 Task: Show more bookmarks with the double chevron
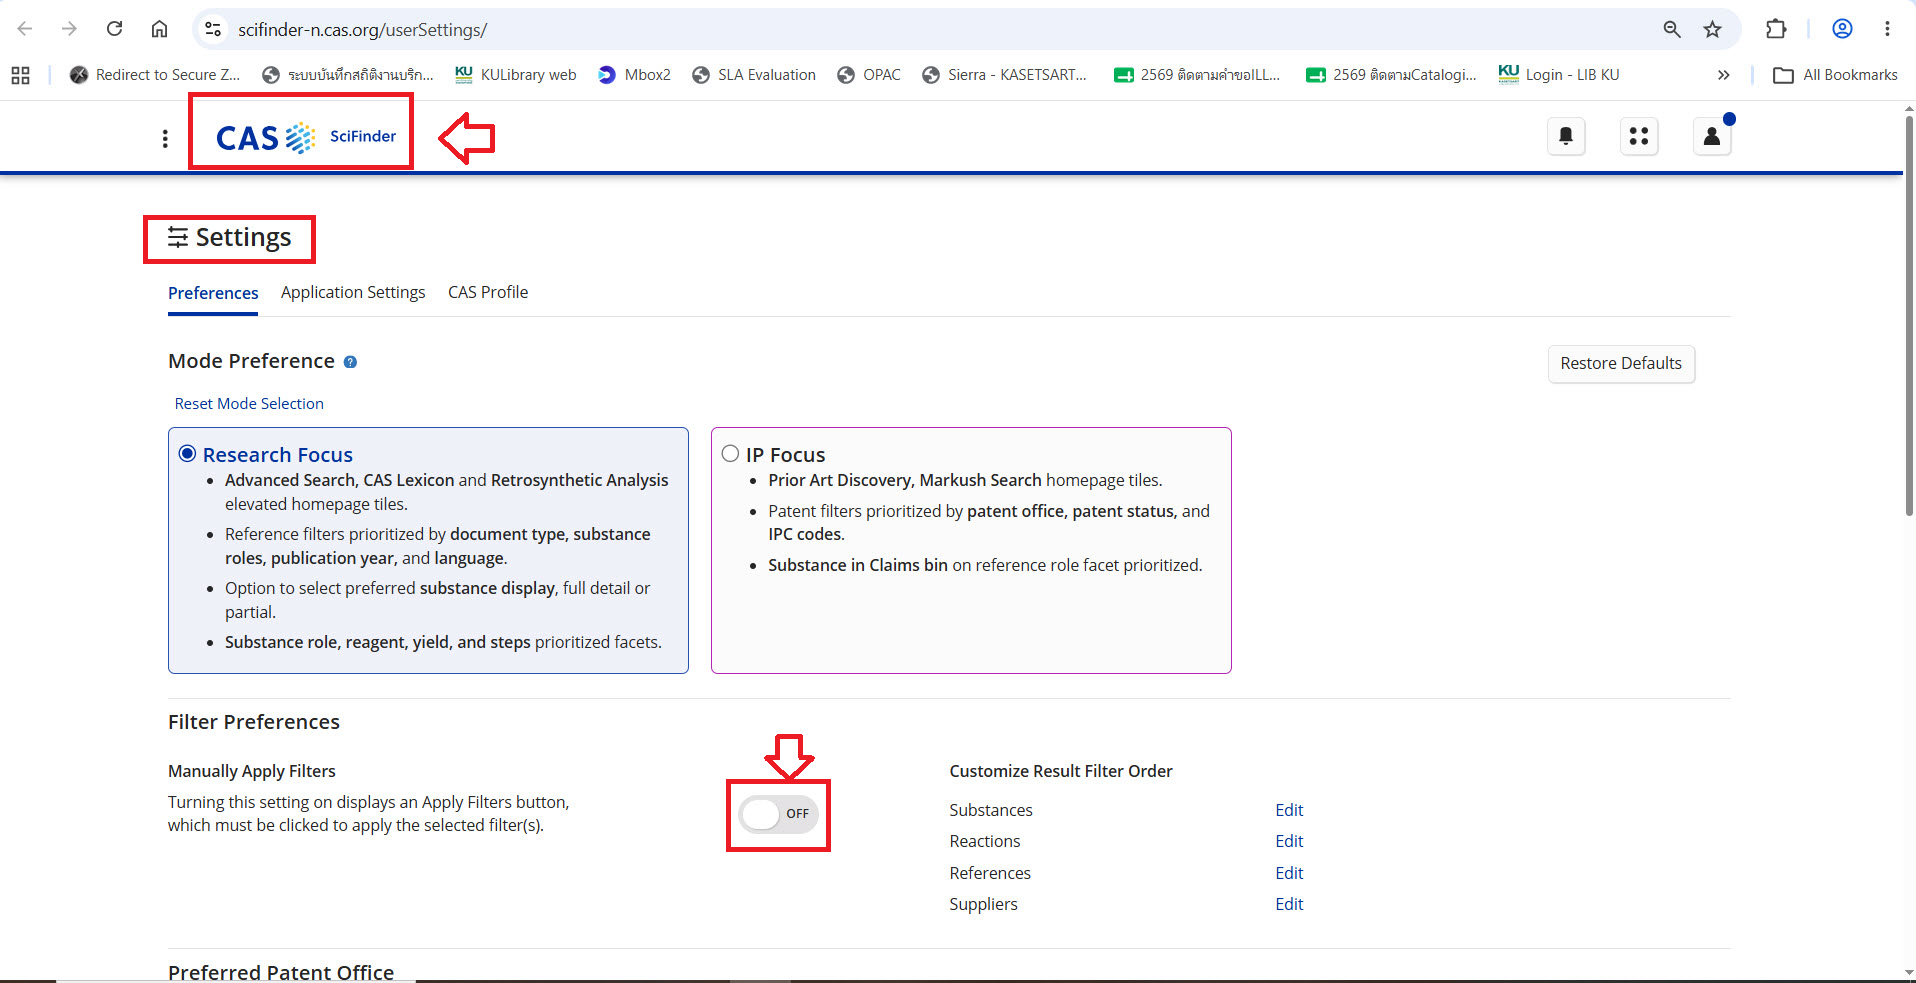[x=1723, y=75]
